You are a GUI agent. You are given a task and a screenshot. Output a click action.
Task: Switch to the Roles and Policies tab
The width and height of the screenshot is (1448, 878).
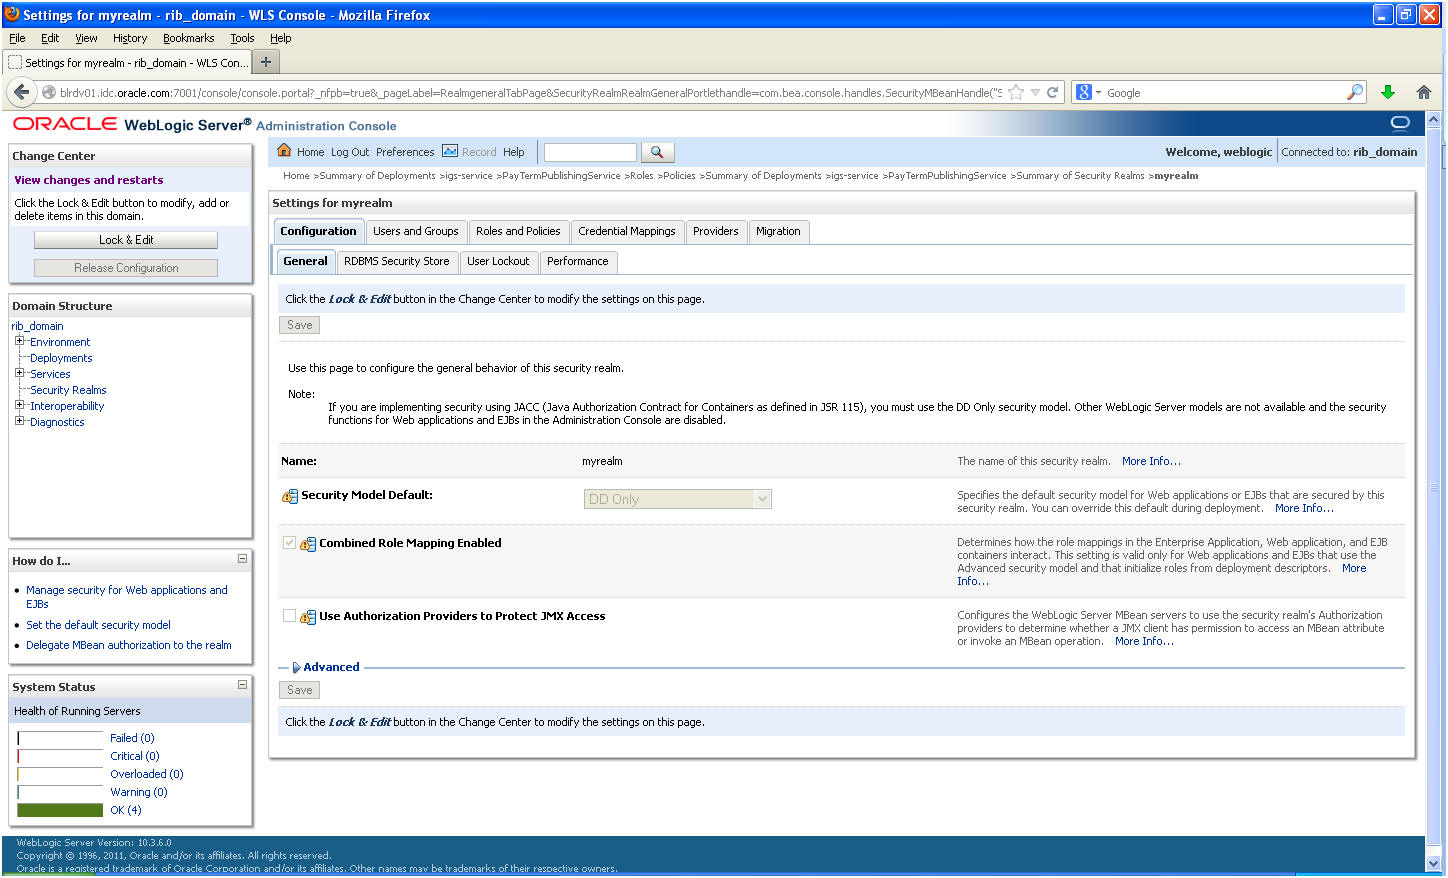518,231
